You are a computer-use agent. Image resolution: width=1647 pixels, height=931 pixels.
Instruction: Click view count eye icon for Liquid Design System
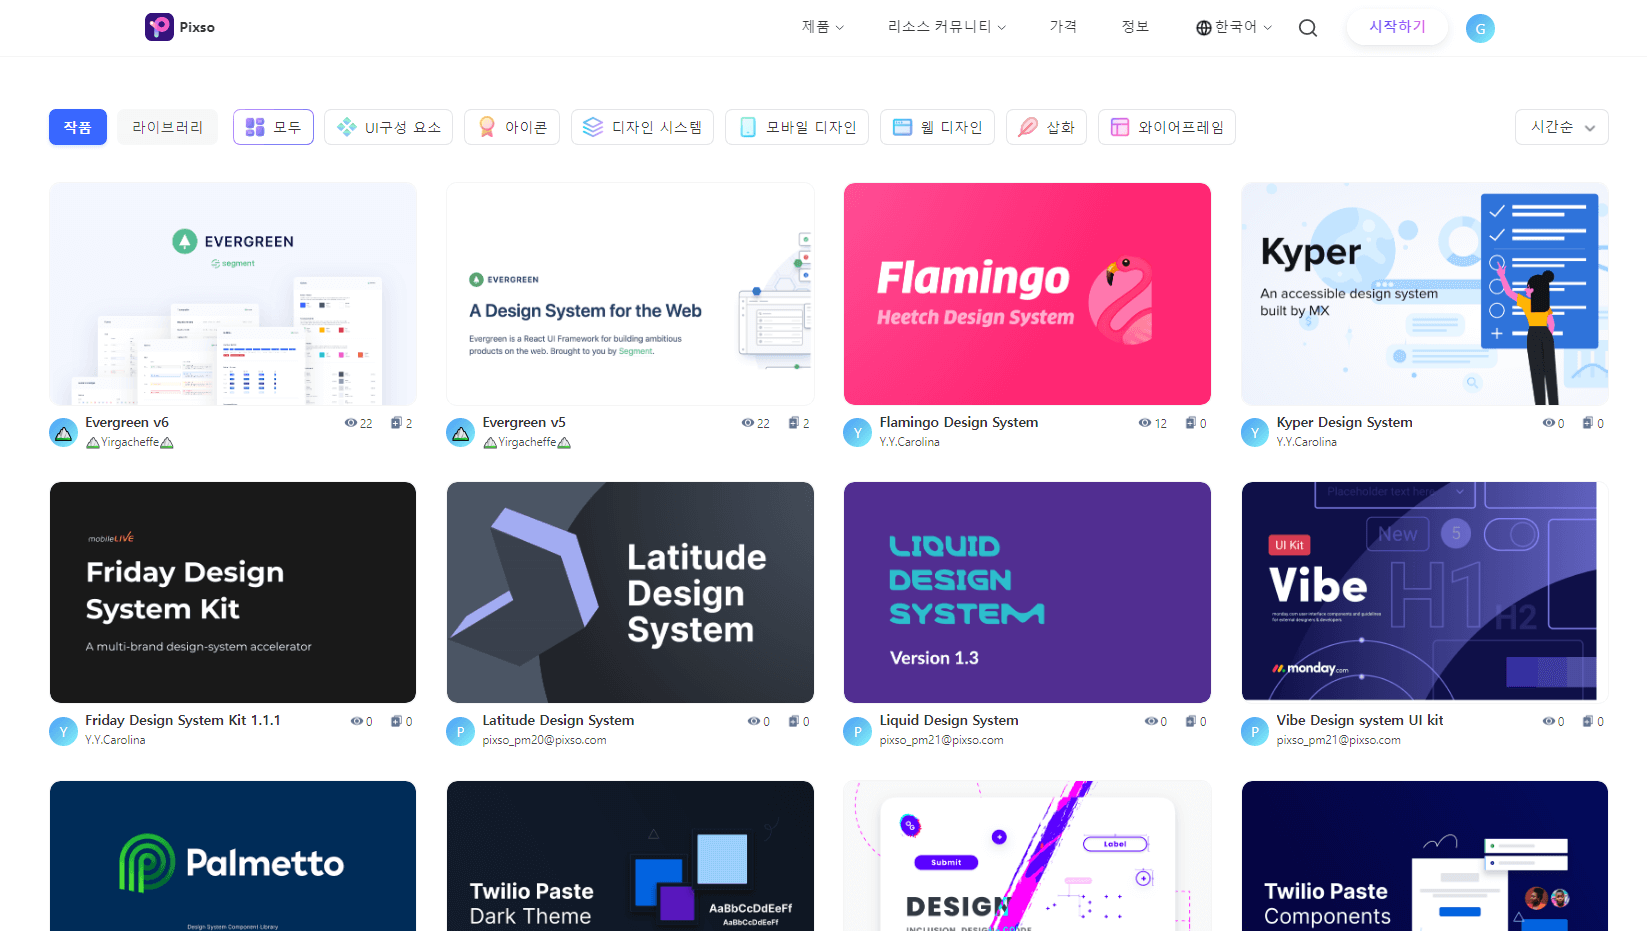(x=1151, y=721)
